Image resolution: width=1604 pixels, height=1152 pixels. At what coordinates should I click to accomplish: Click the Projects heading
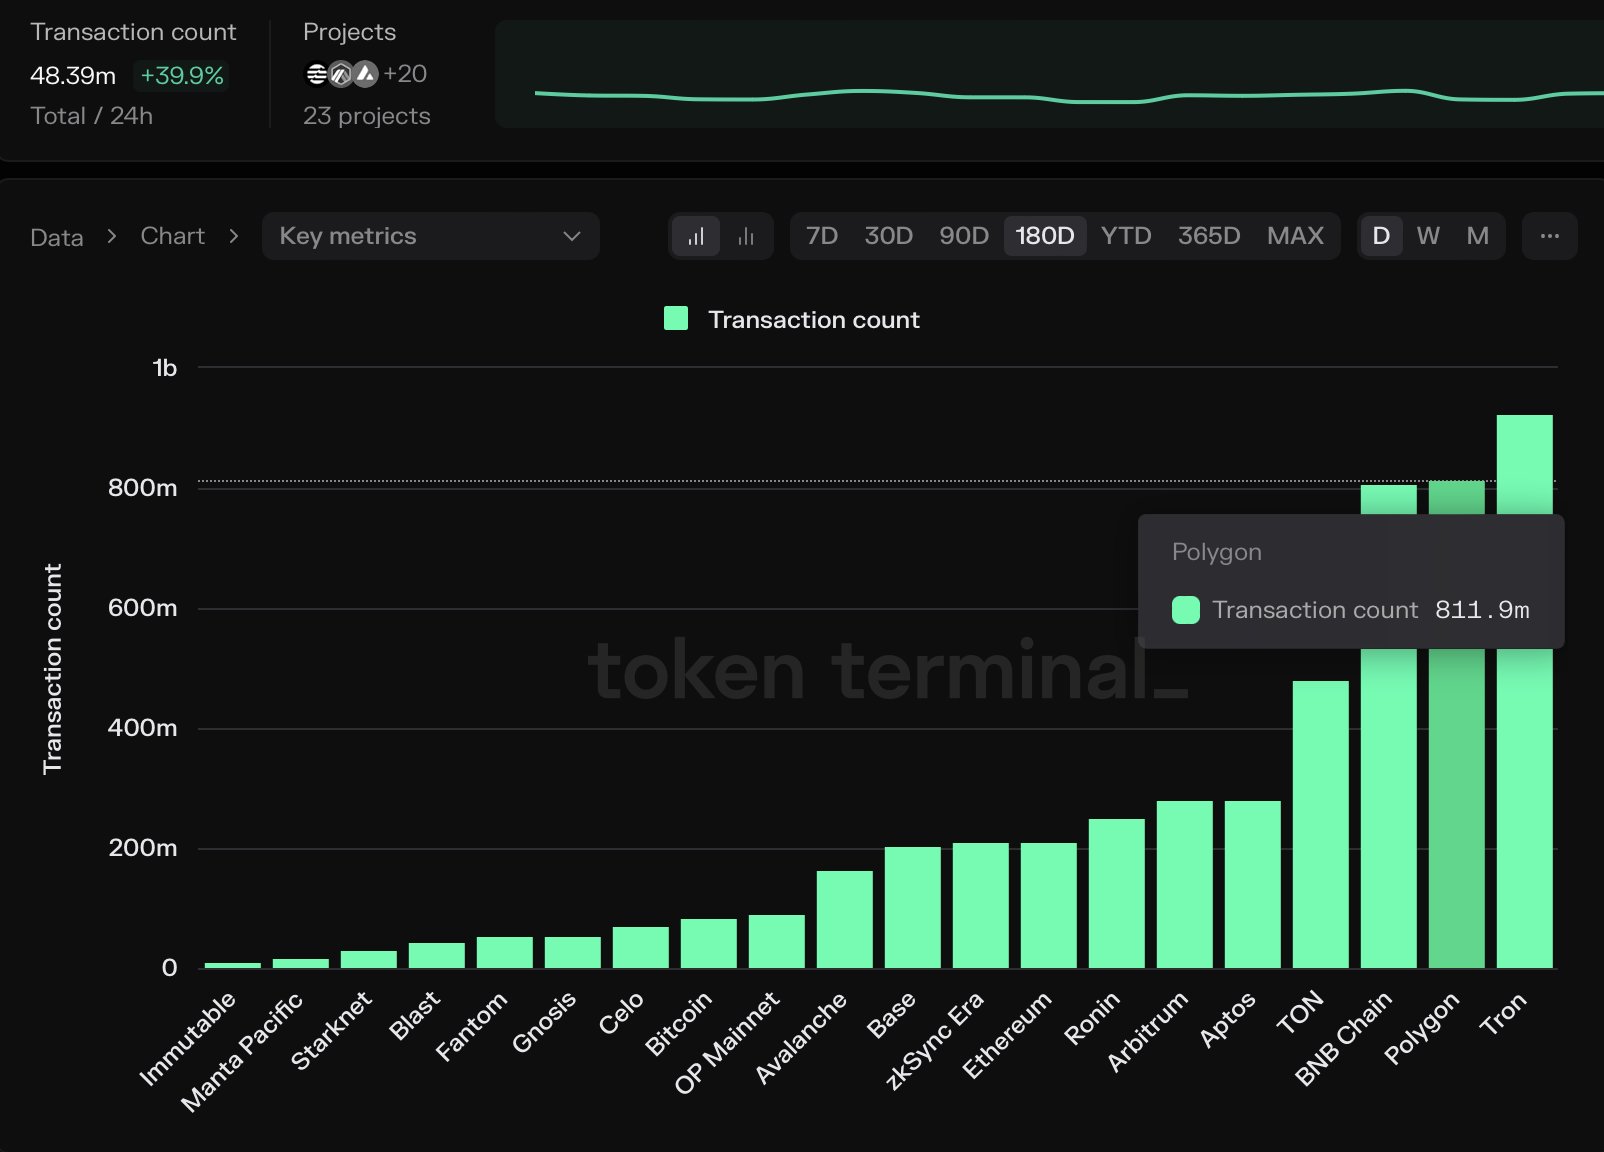350,32
